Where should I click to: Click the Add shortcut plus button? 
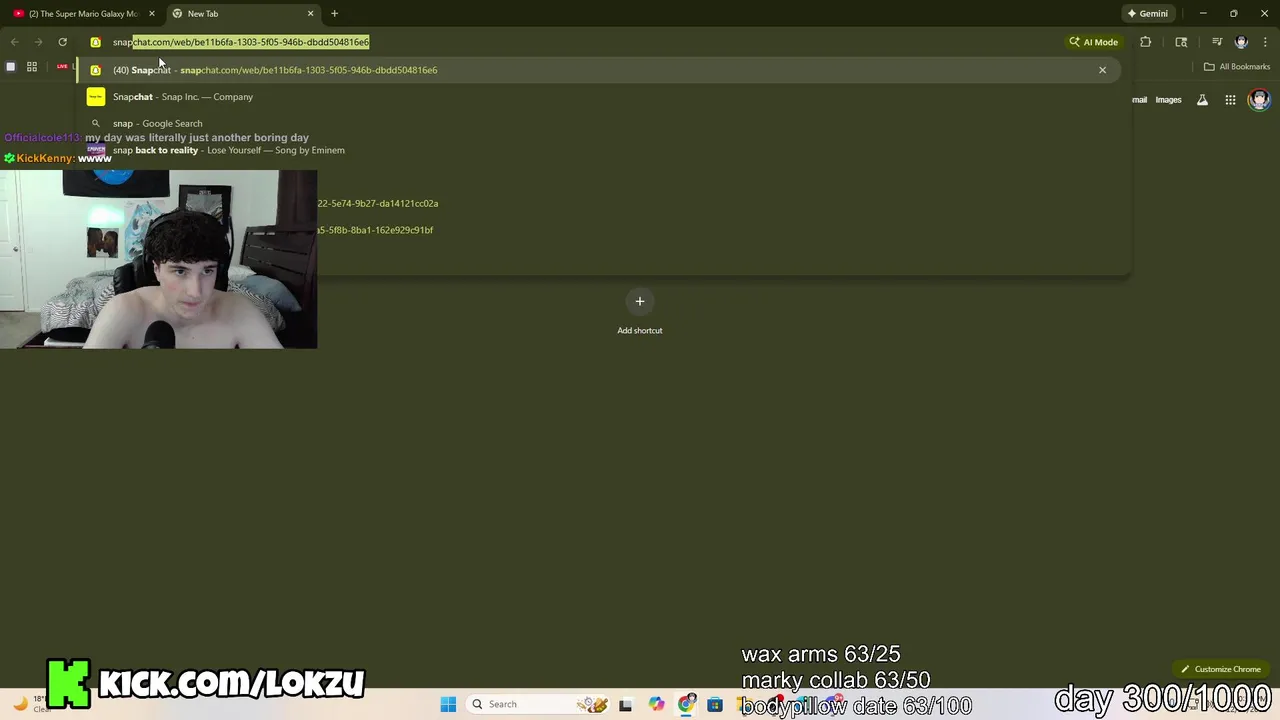640,301
